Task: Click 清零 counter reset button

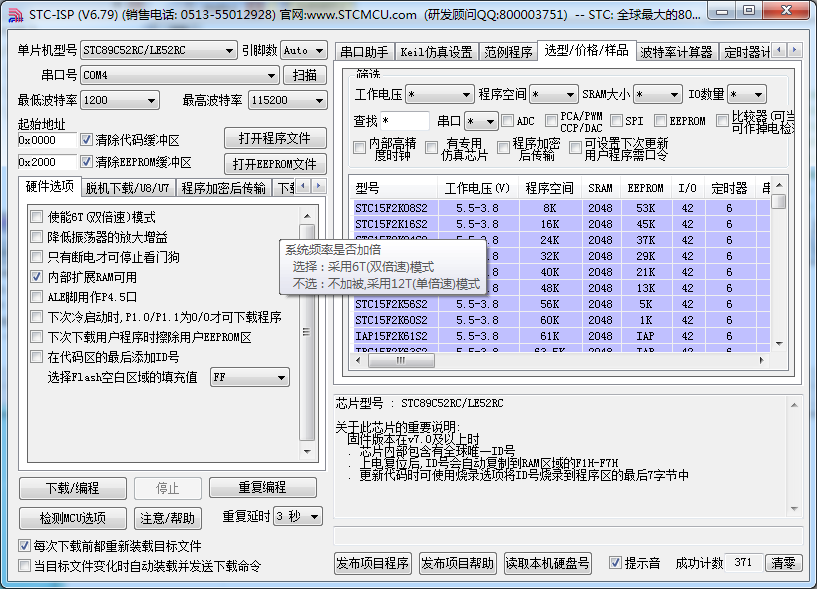Action: [x=784, y=563]
